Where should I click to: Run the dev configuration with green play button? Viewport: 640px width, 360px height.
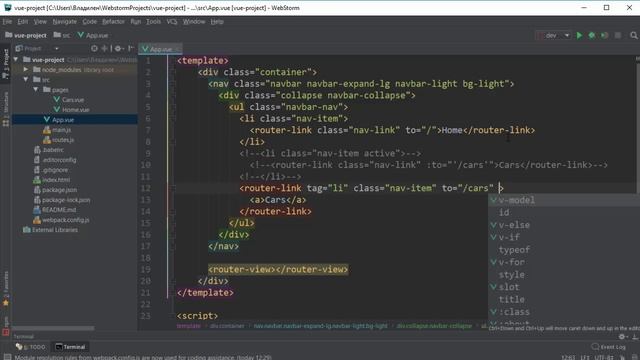point(579,36)
